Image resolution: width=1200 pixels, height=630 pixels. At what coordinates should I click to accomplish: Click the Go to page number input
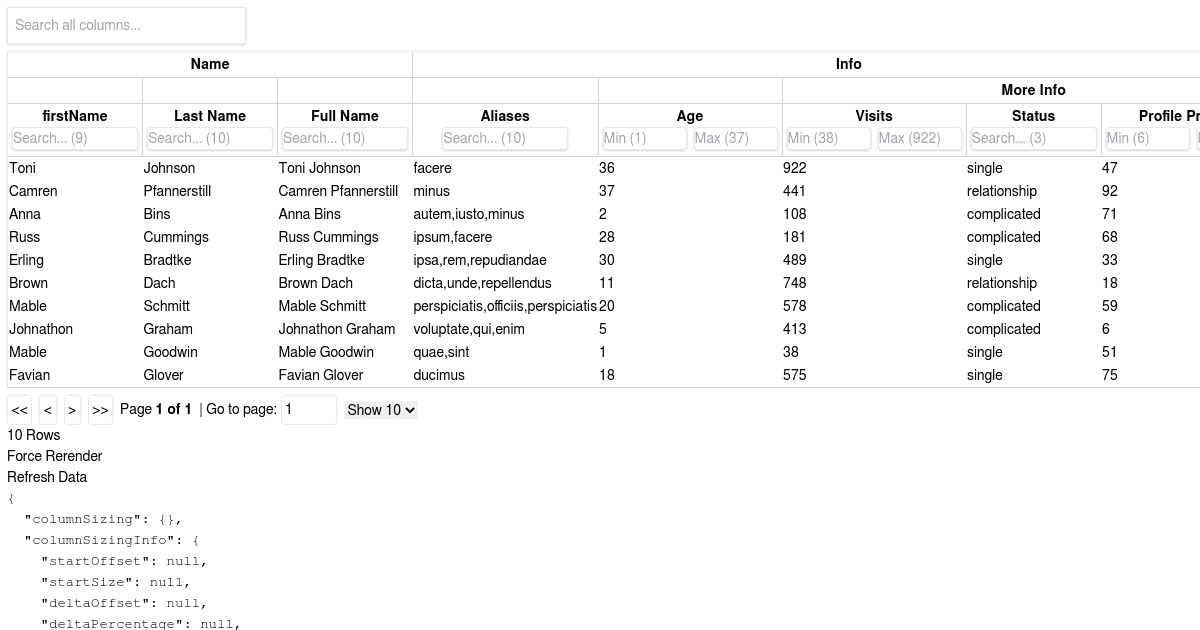309,410
